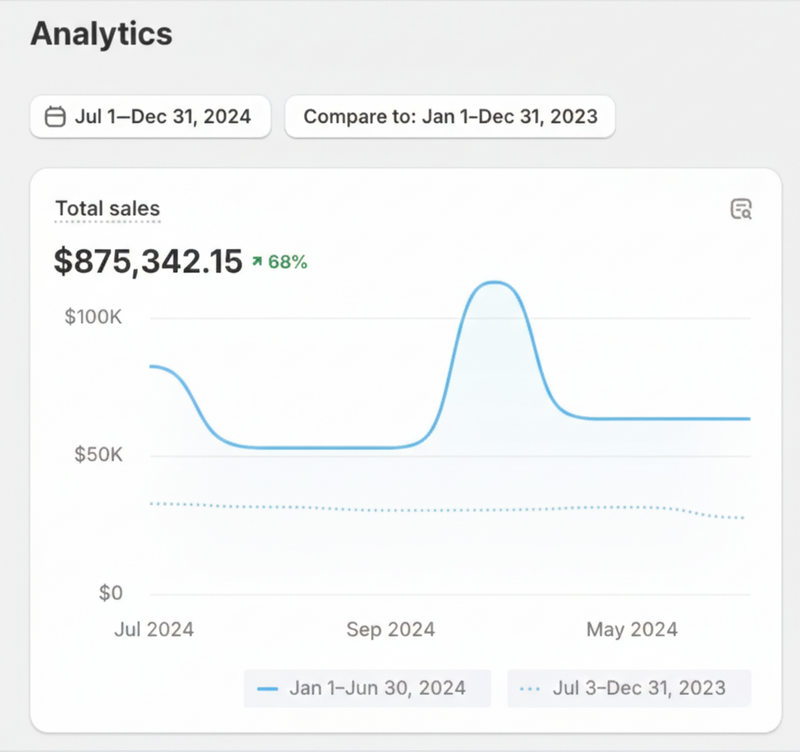Viewport: 800px width, 752px height.
Task: Select the Jul 2024 x-axis label
Action: coord(154,629)
